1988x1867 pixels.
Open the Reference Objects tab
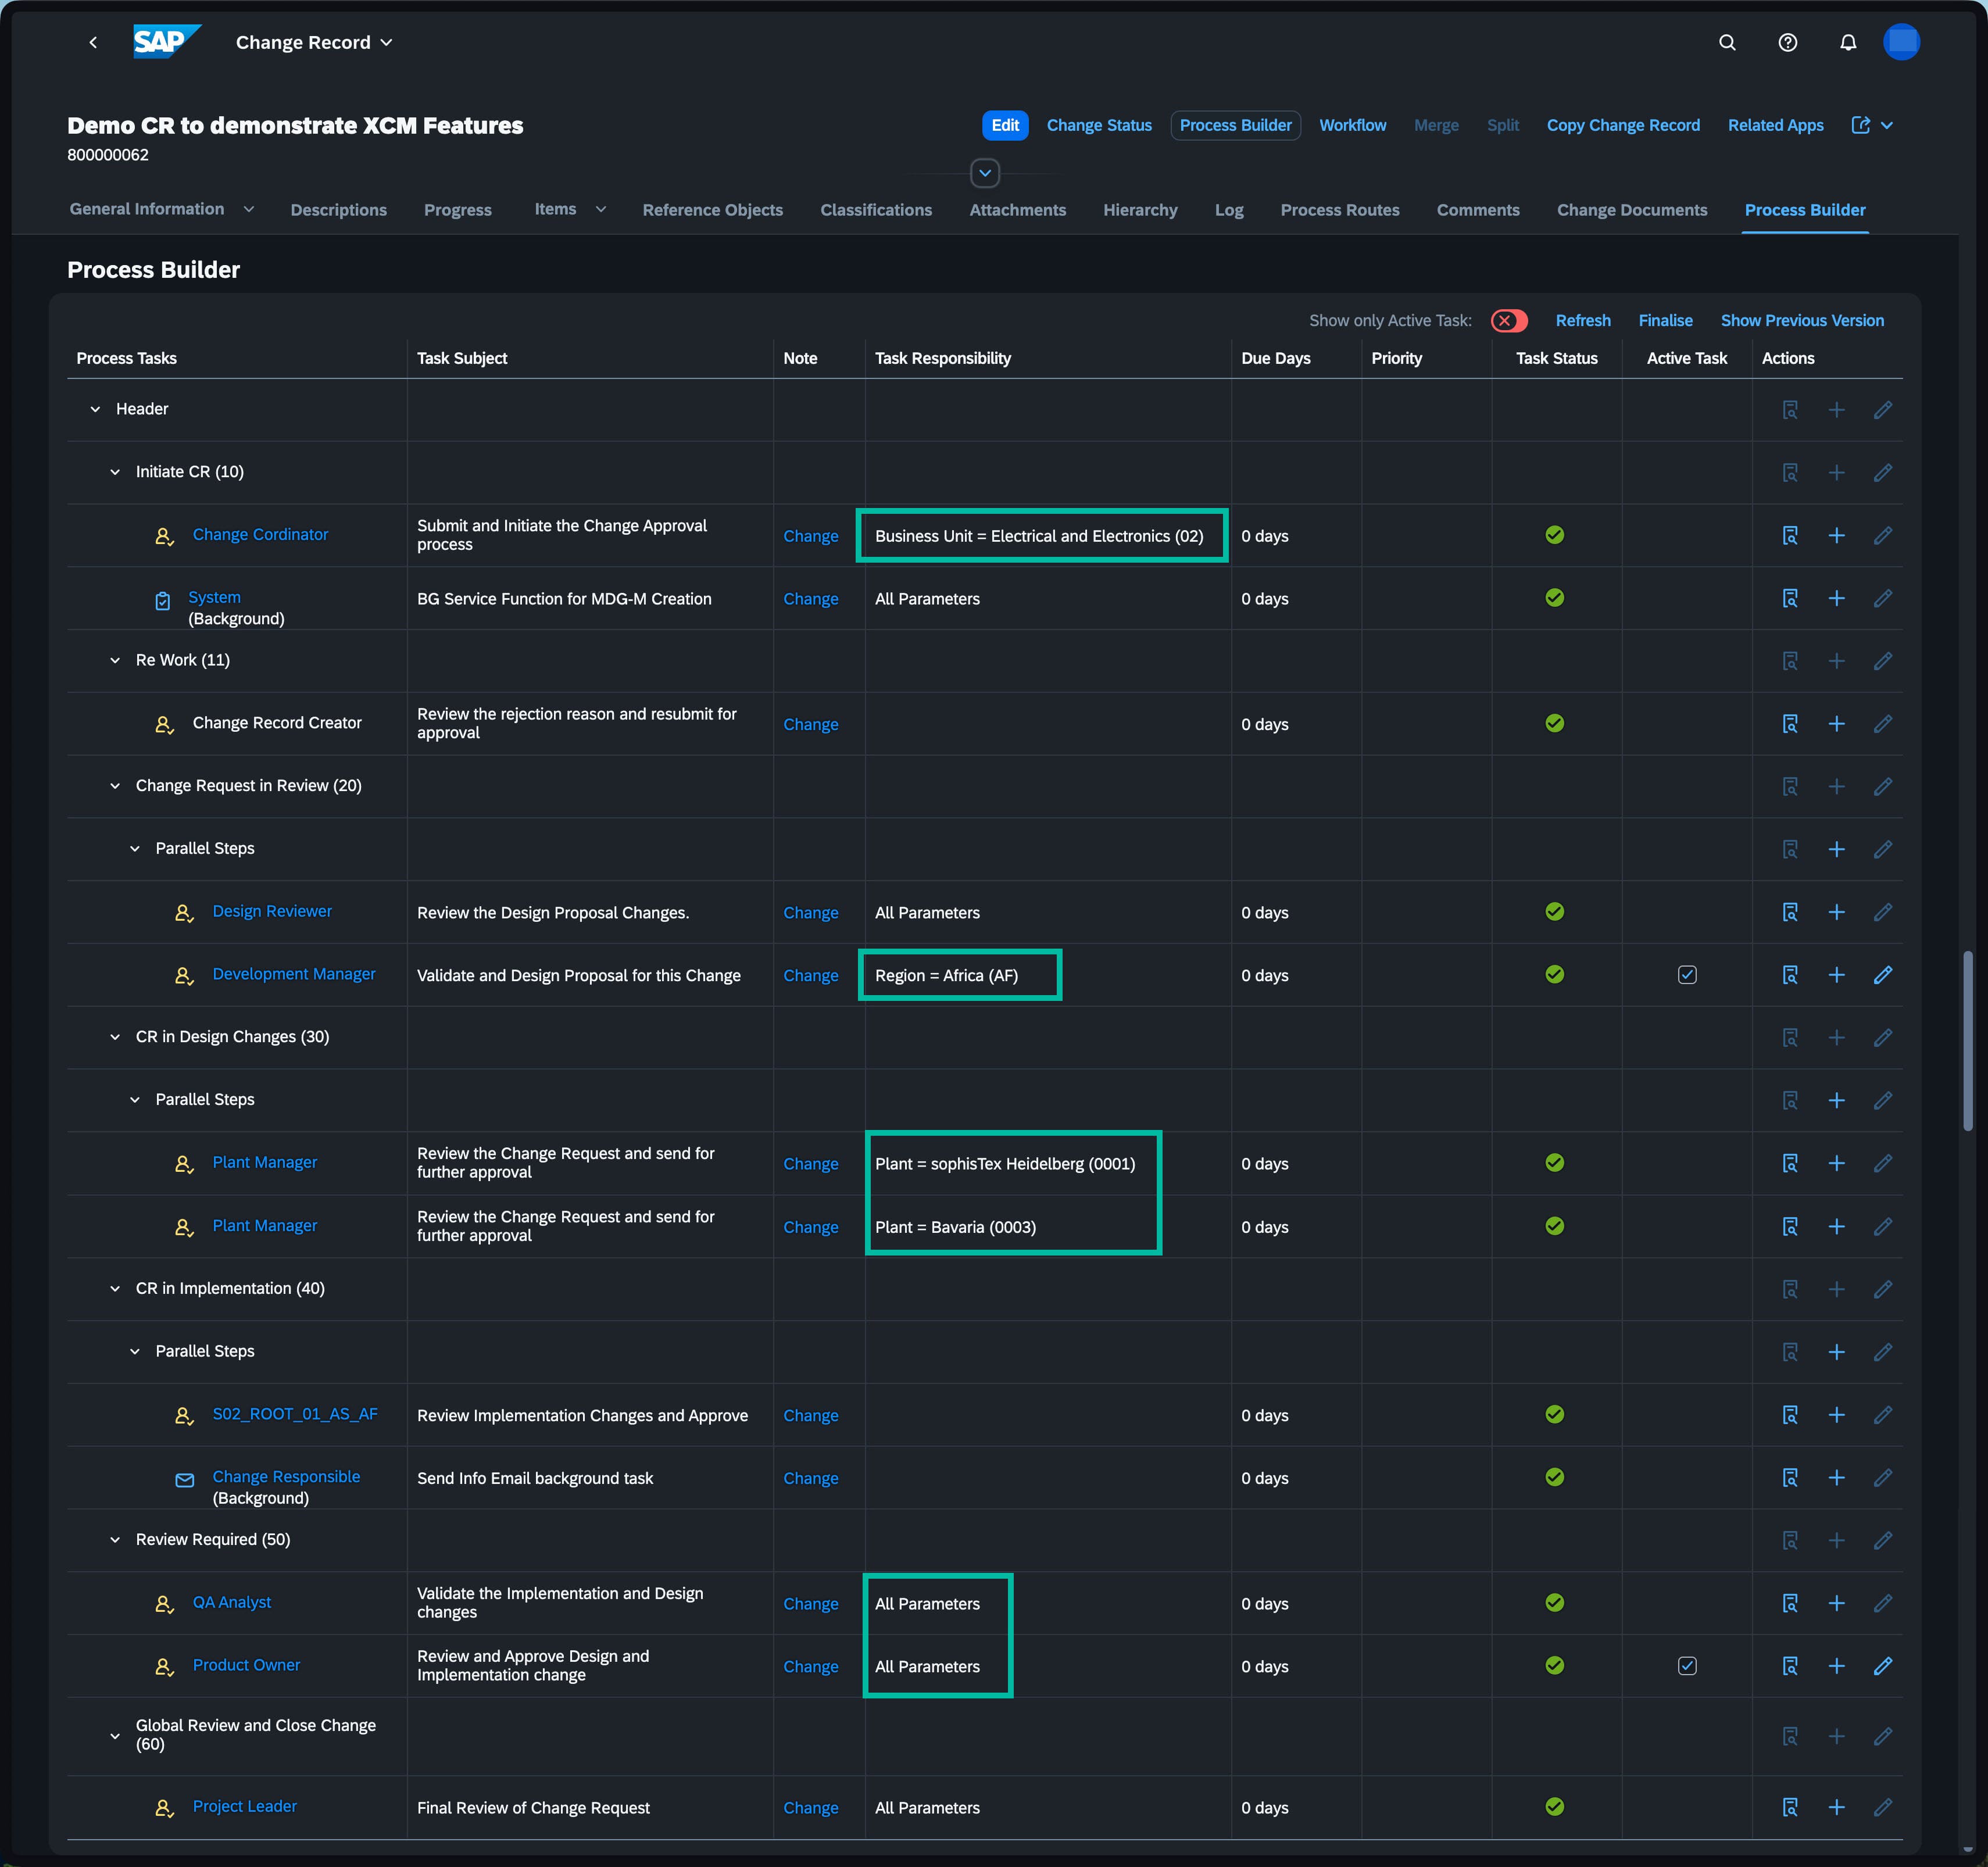(712, 210)
